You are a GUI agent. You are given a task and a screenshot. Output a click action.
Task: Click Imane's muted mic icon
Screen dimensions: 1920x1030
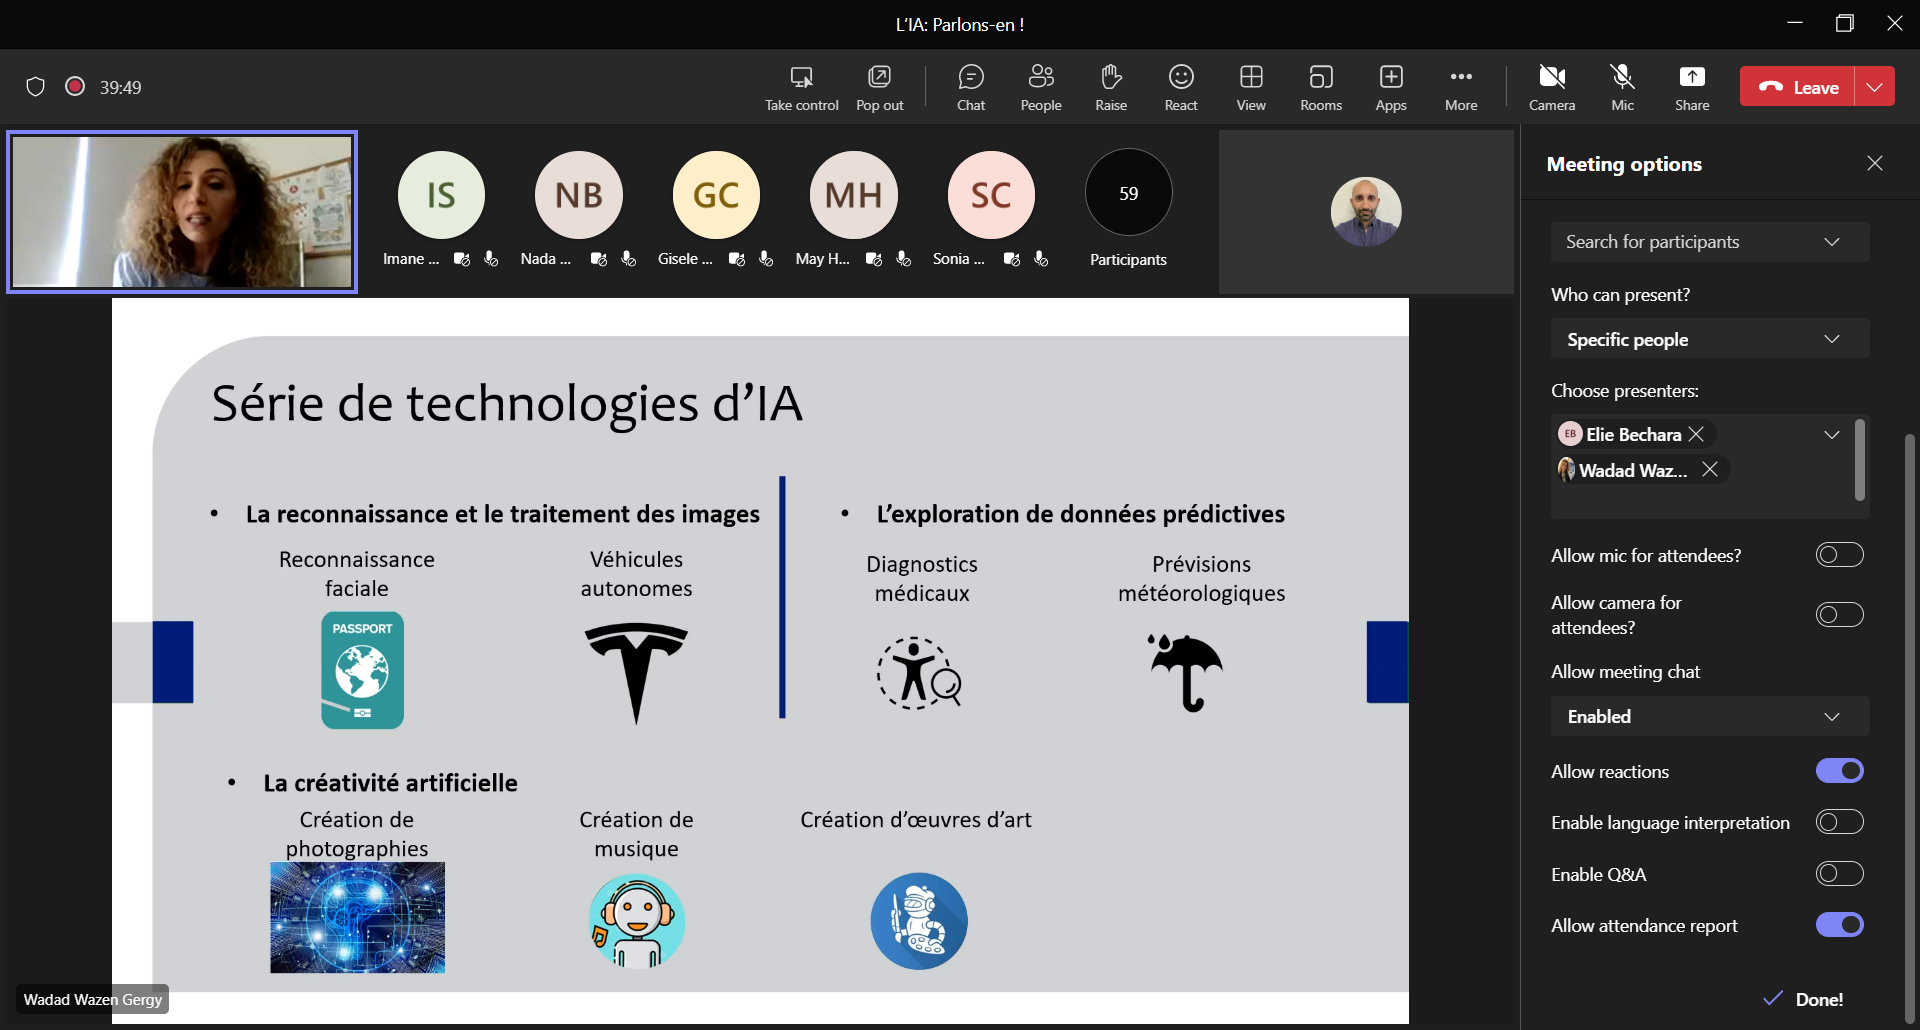click(491, 259)
